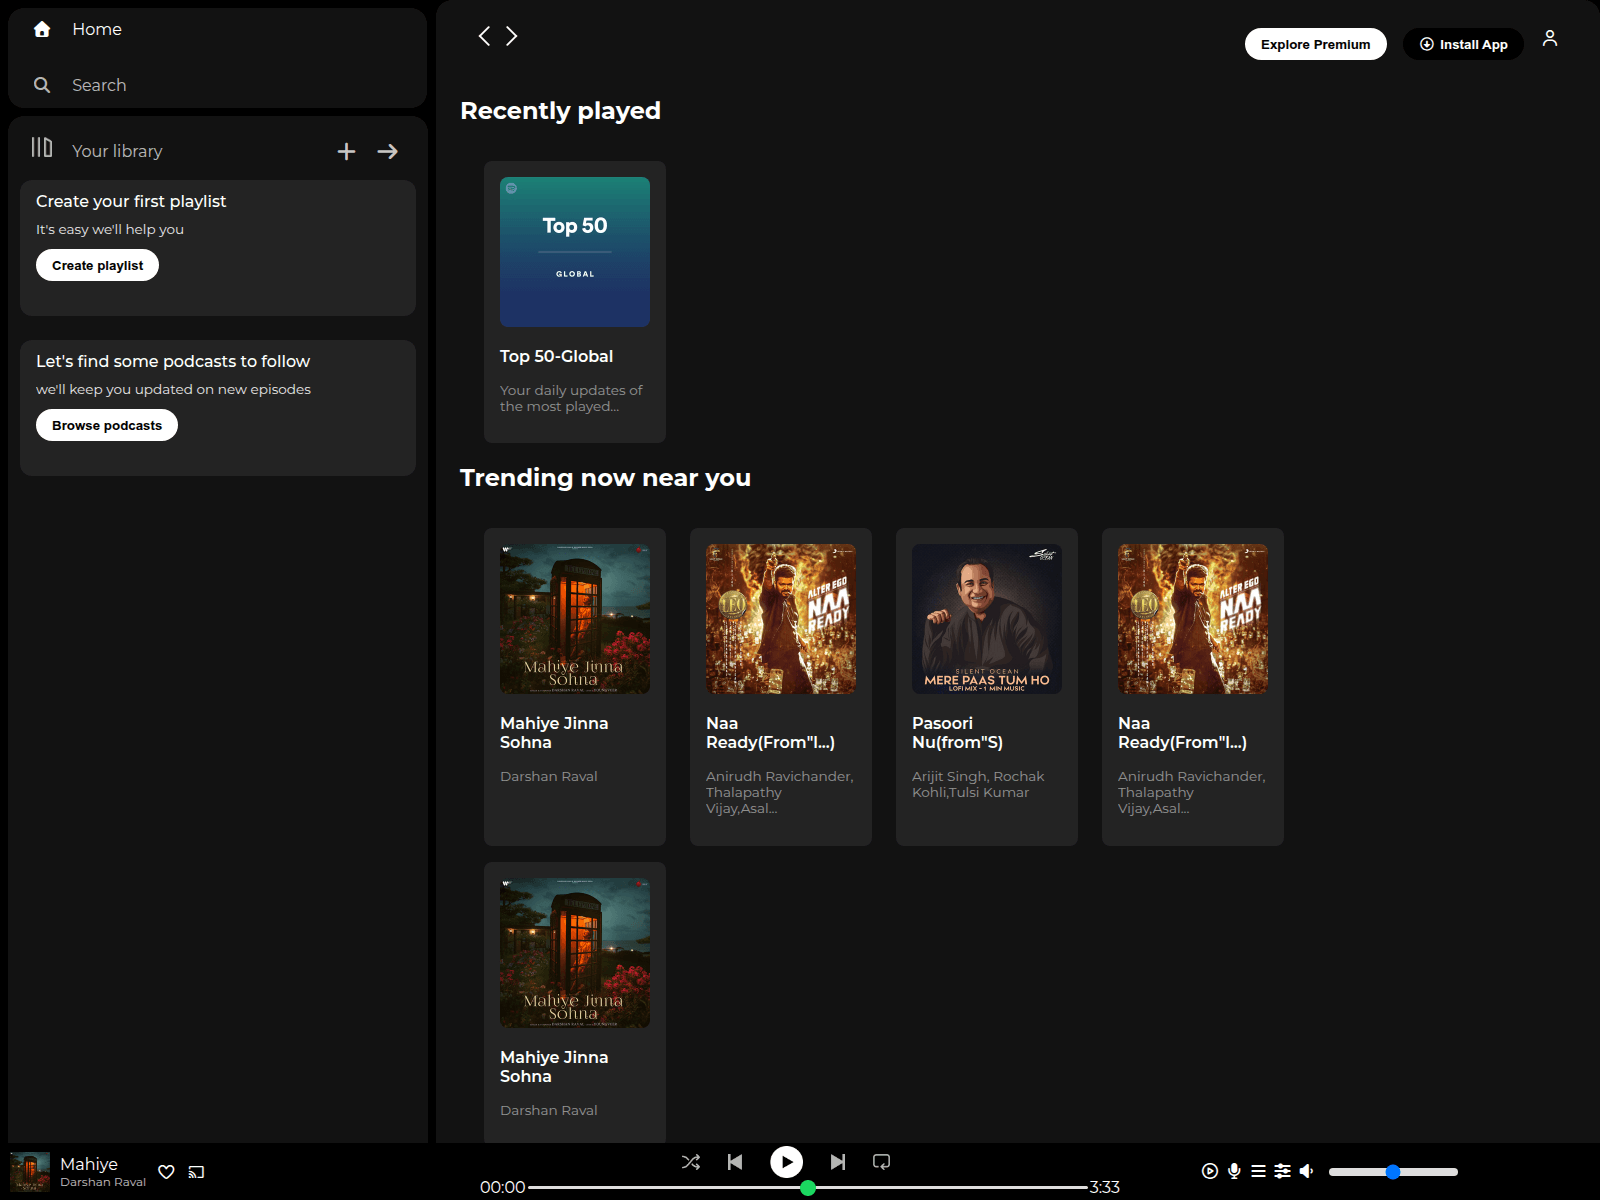Click the Home house icon
1600x1200 pixels.
tap(42, 29)
